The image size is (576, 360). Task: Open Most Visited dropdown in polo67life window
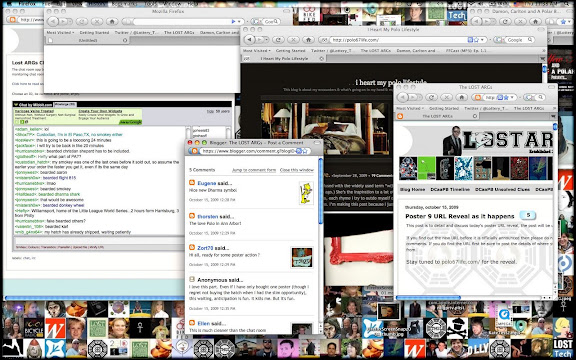256,51
